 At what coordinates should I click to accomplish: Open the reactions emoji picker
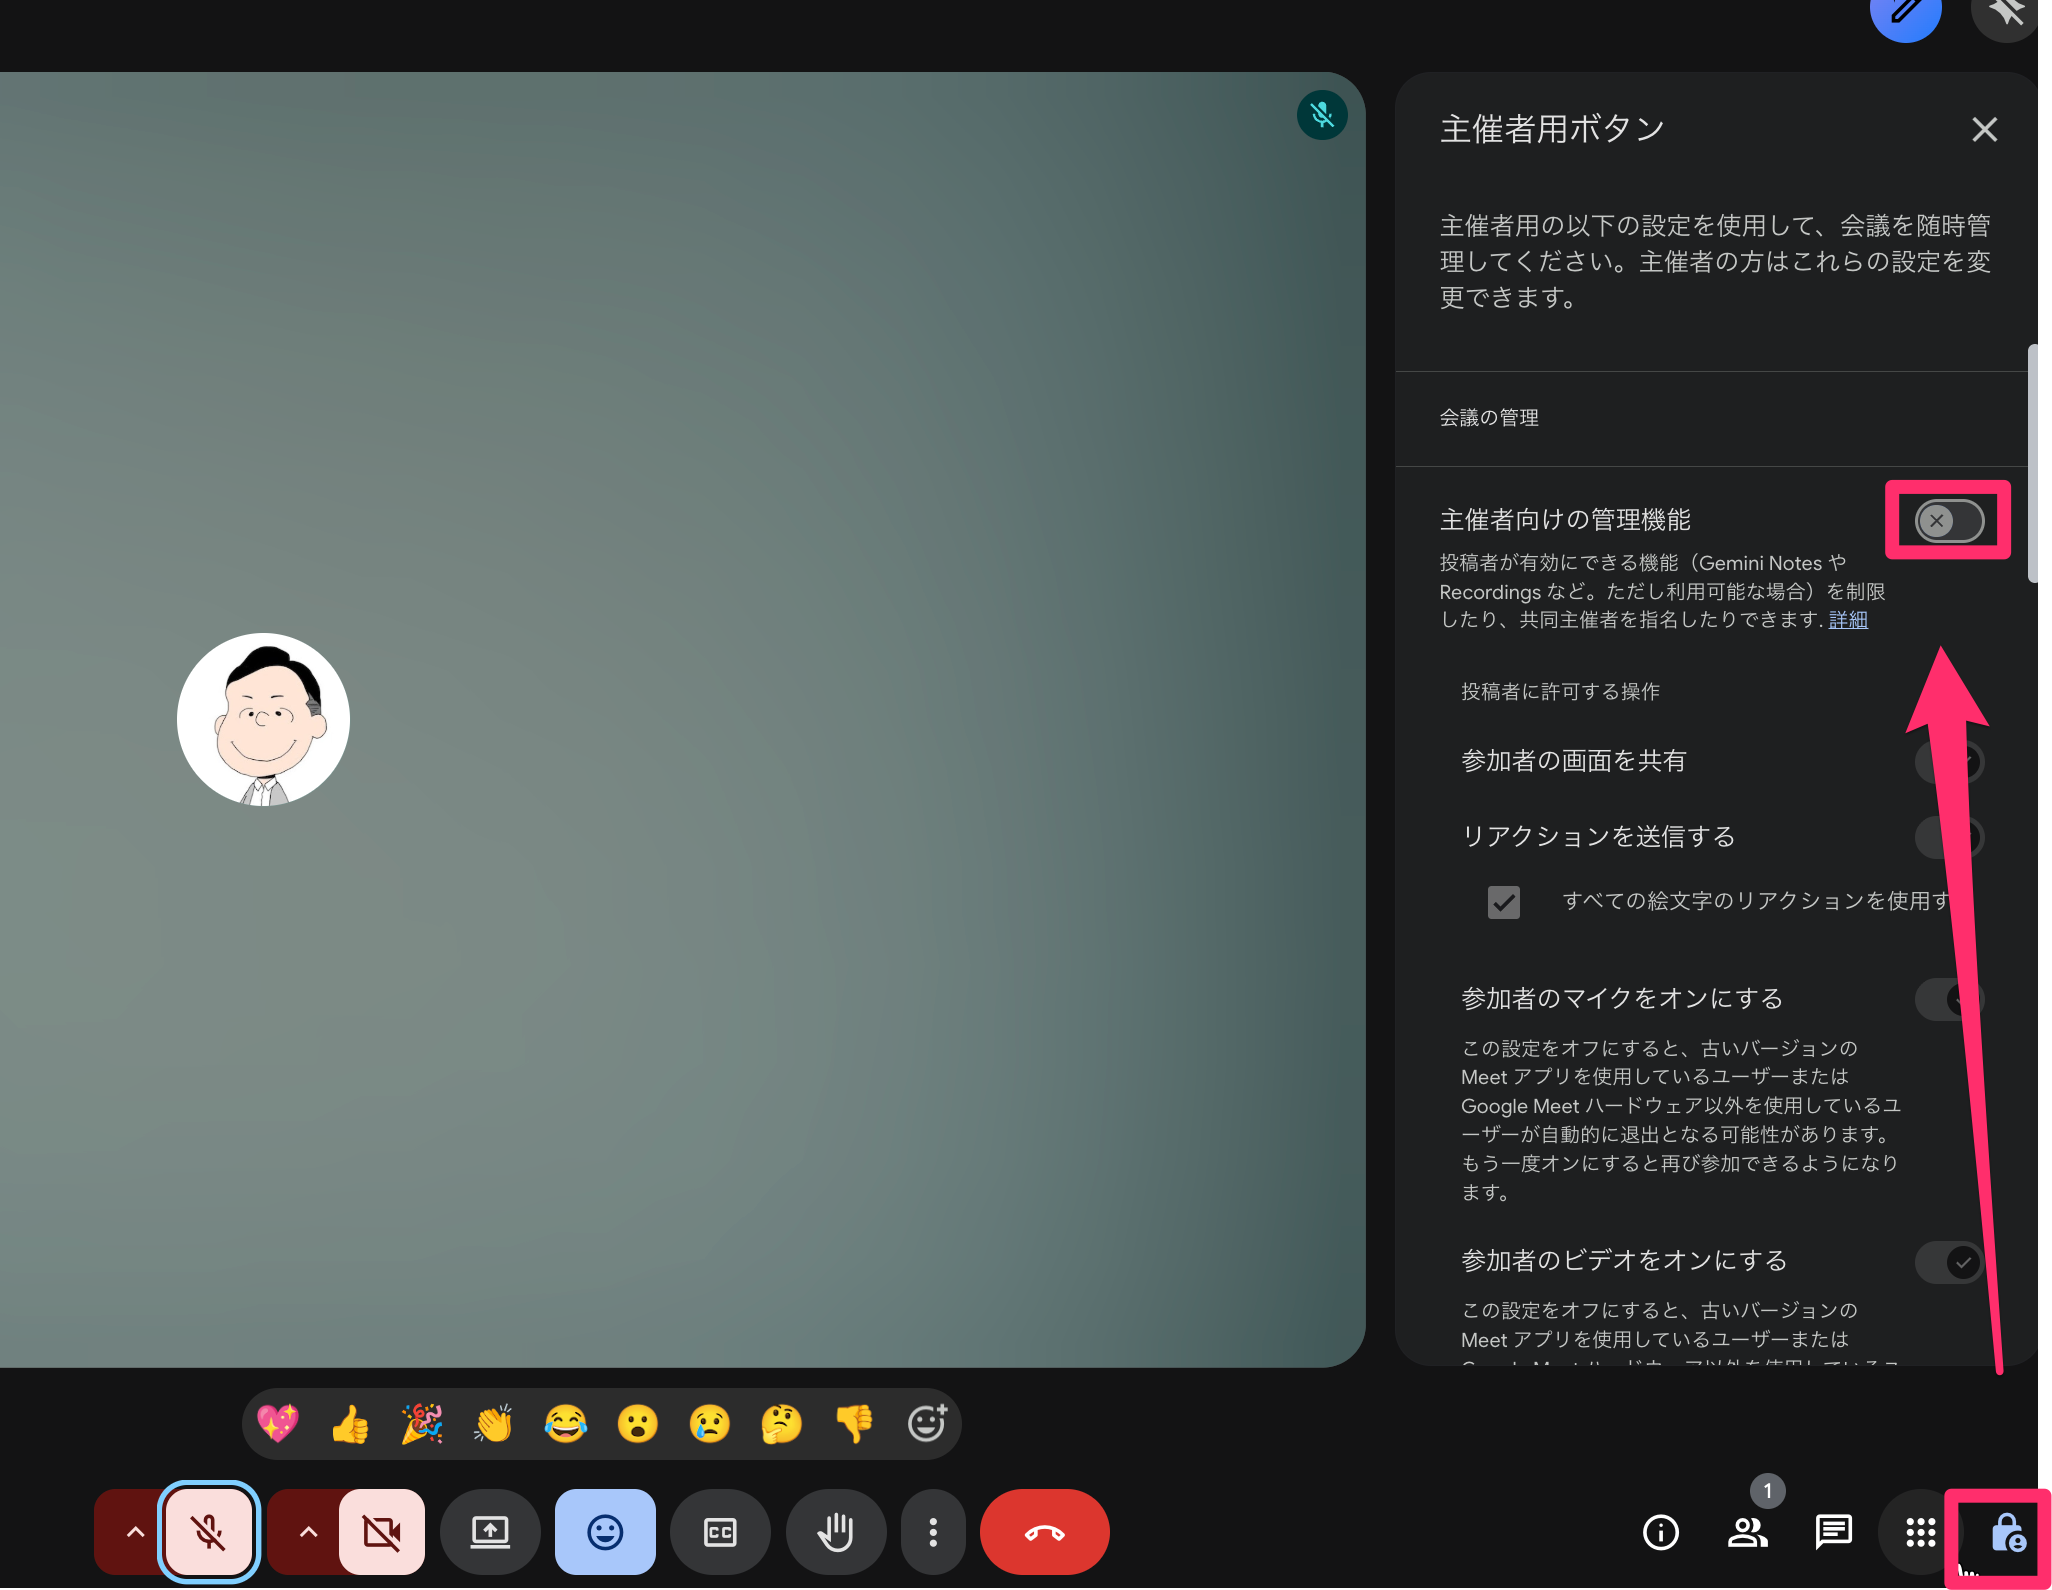604,1531
